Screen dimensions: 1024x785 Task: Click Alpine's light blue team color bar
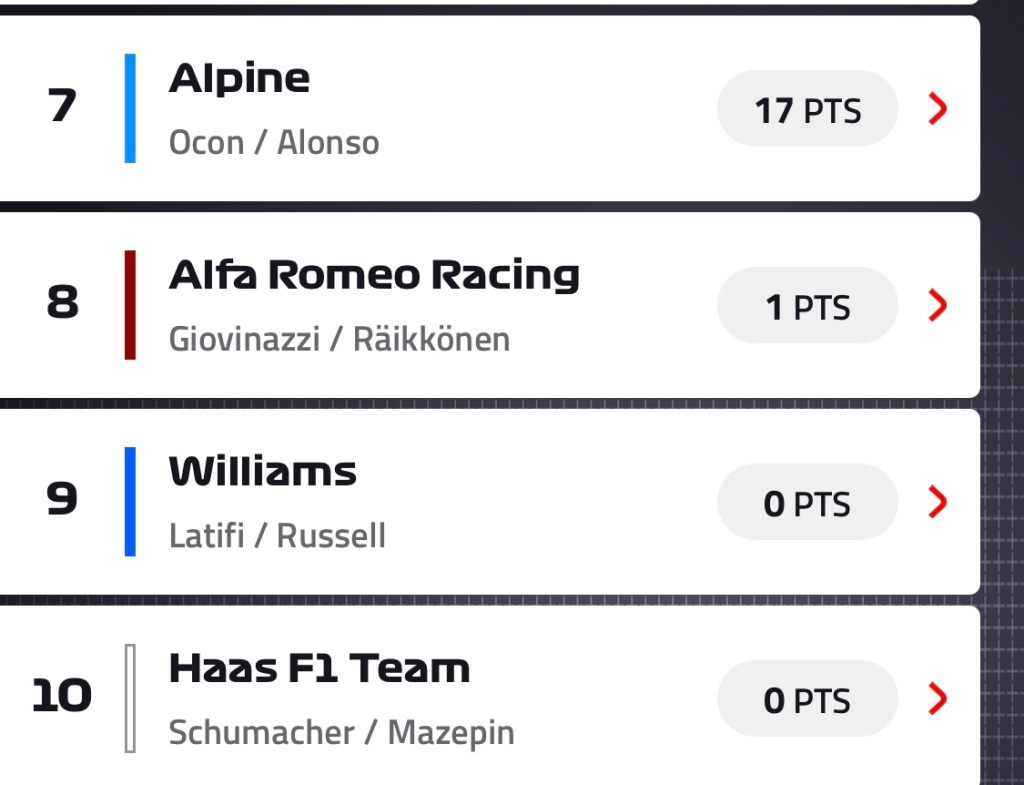pyautogui.click(x=130, y=108)
